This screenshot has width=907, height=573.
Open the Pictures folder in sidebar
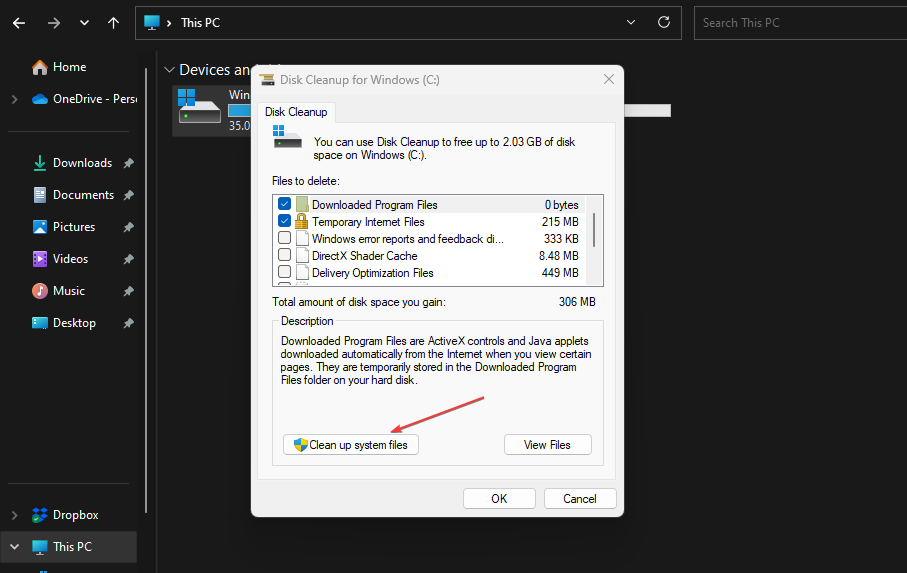pyautogui.click(x=74, y=227)
